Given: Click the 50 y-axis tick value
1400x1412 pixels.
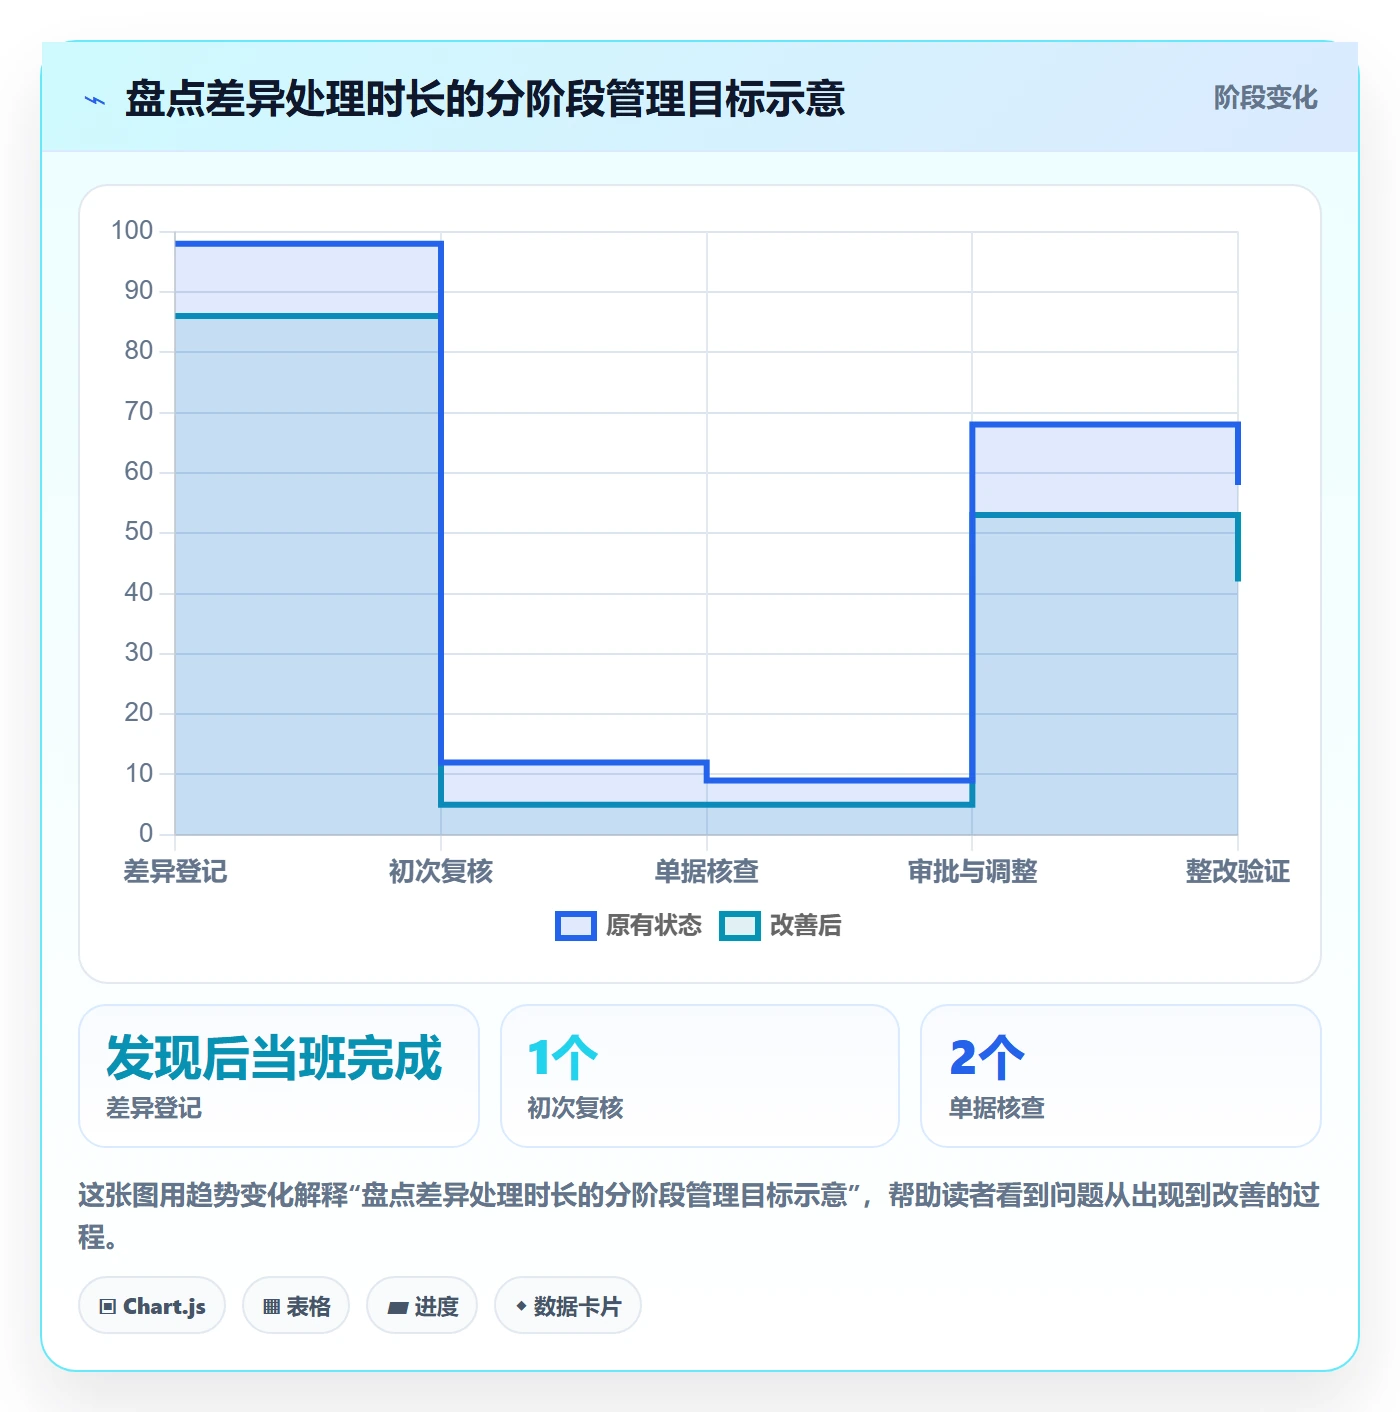Looking at the screenshot, I should (139, 532).
